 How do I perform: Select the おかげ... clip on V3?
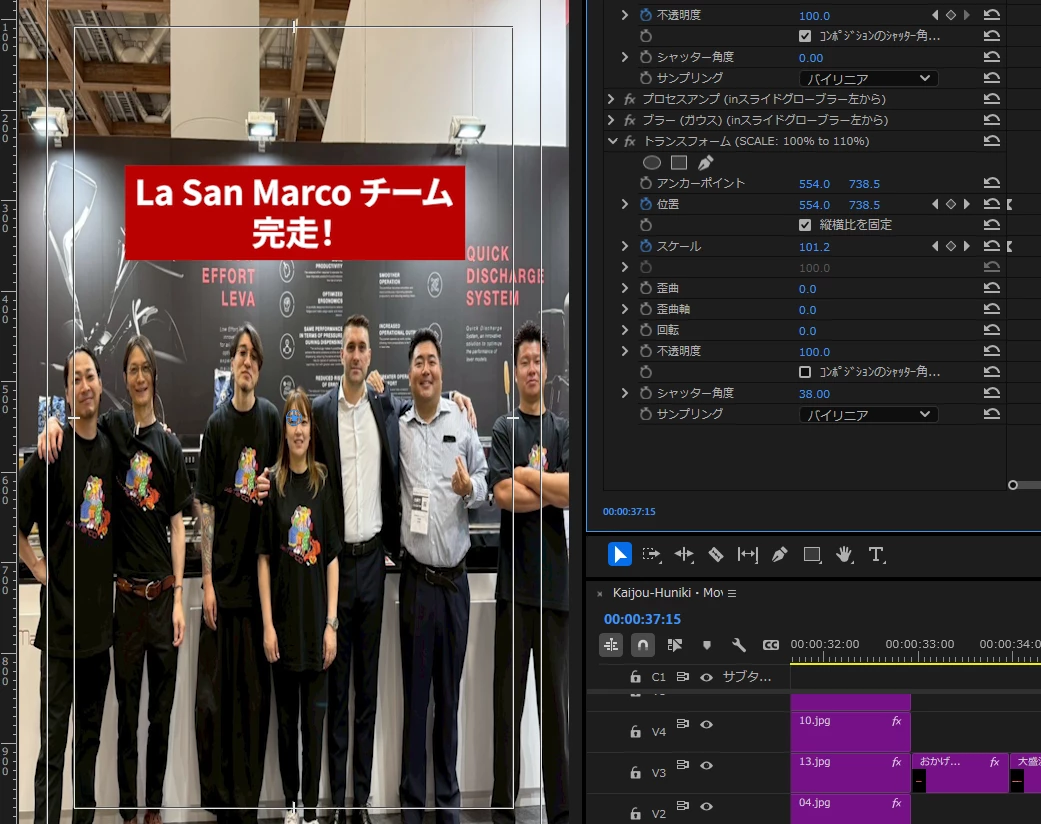click(960, 772)
